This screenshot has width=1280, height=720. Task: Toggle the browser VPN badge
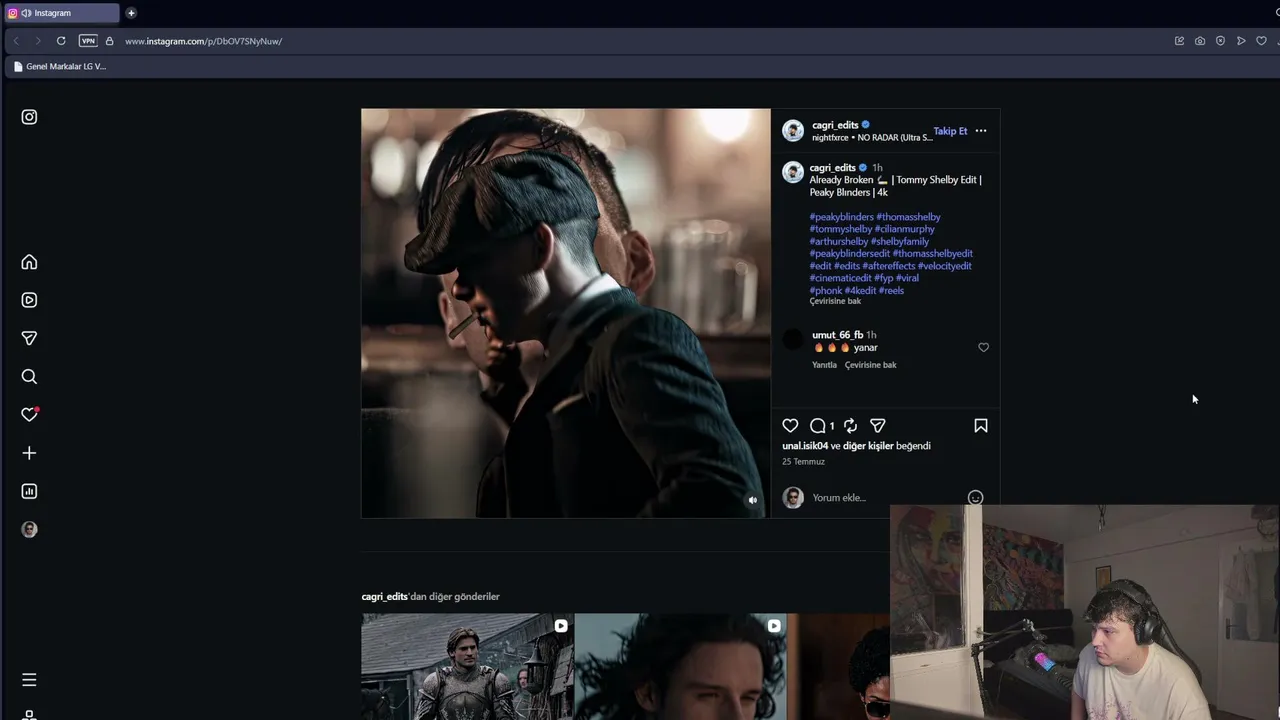pyautogui.click(x=88, y=41)
